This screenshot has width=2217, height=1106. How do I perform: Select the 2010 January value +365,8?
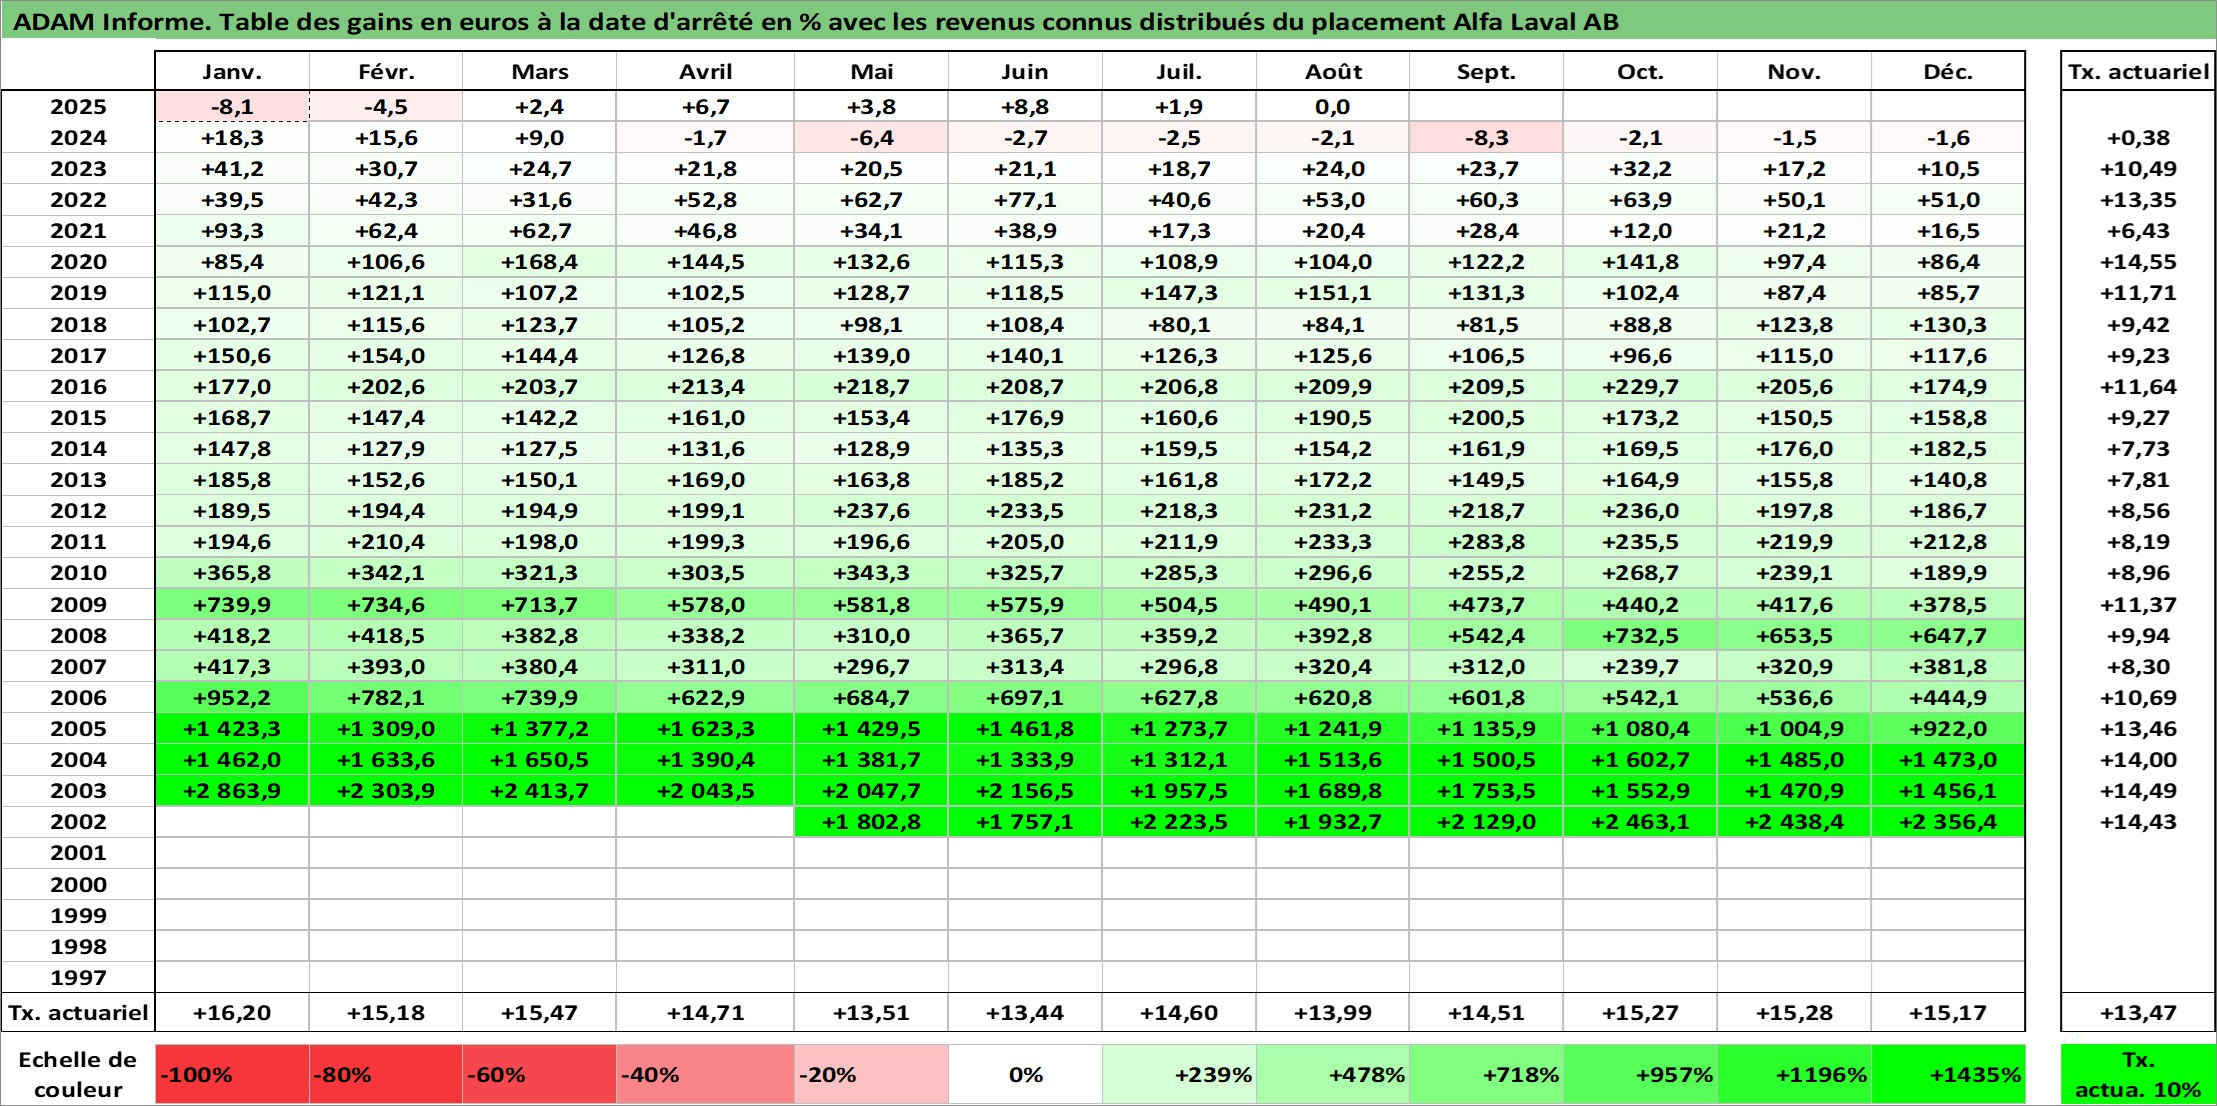coord(232,573)
